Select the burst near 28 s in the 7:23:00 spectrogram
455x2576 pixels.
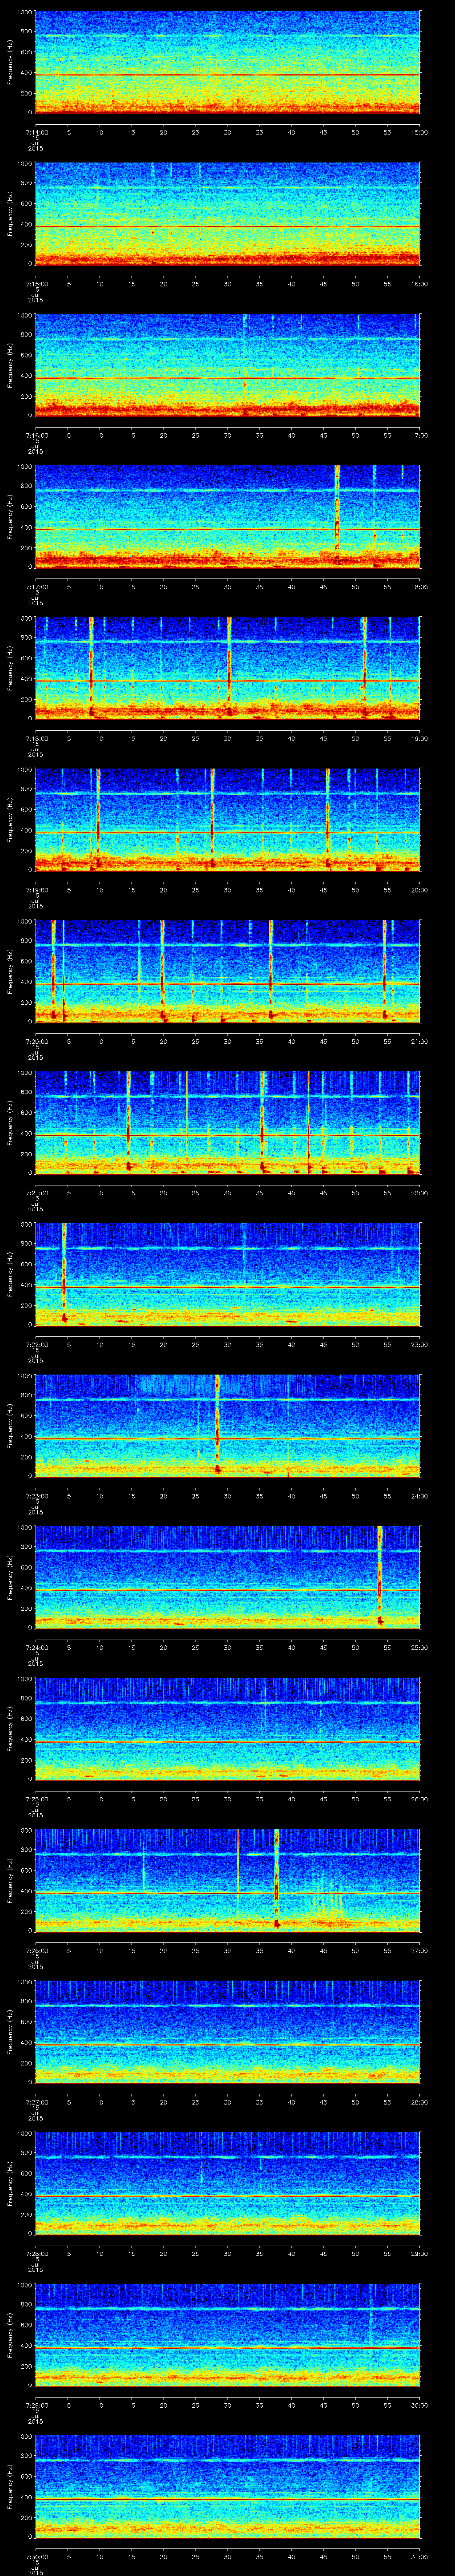tap(217, 1426)
